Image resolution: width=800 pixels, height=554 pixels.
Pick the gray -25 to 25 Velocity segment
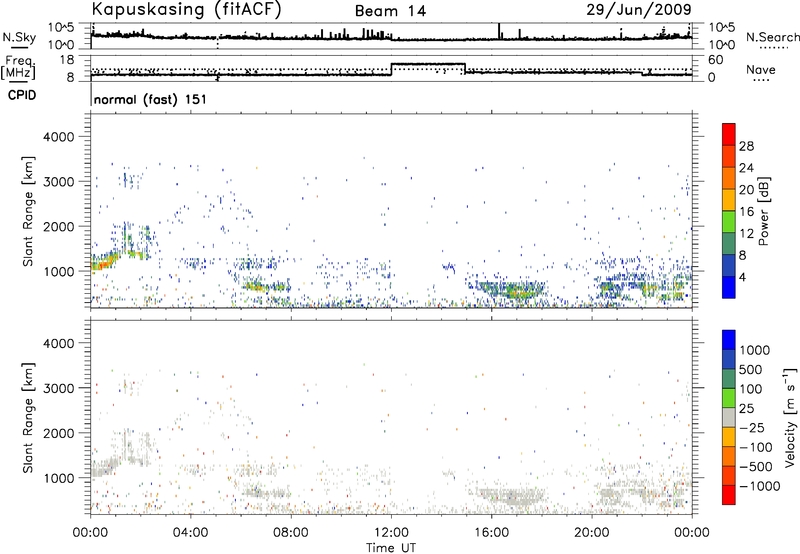click(729, 417)
